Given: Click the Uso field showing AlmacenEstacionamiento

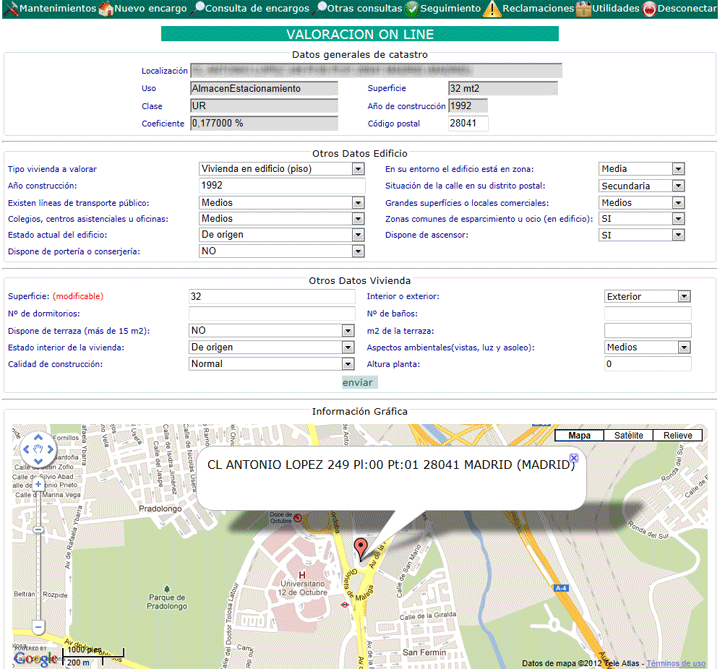Looking at the screenshot, I should [x=264, y=89].
